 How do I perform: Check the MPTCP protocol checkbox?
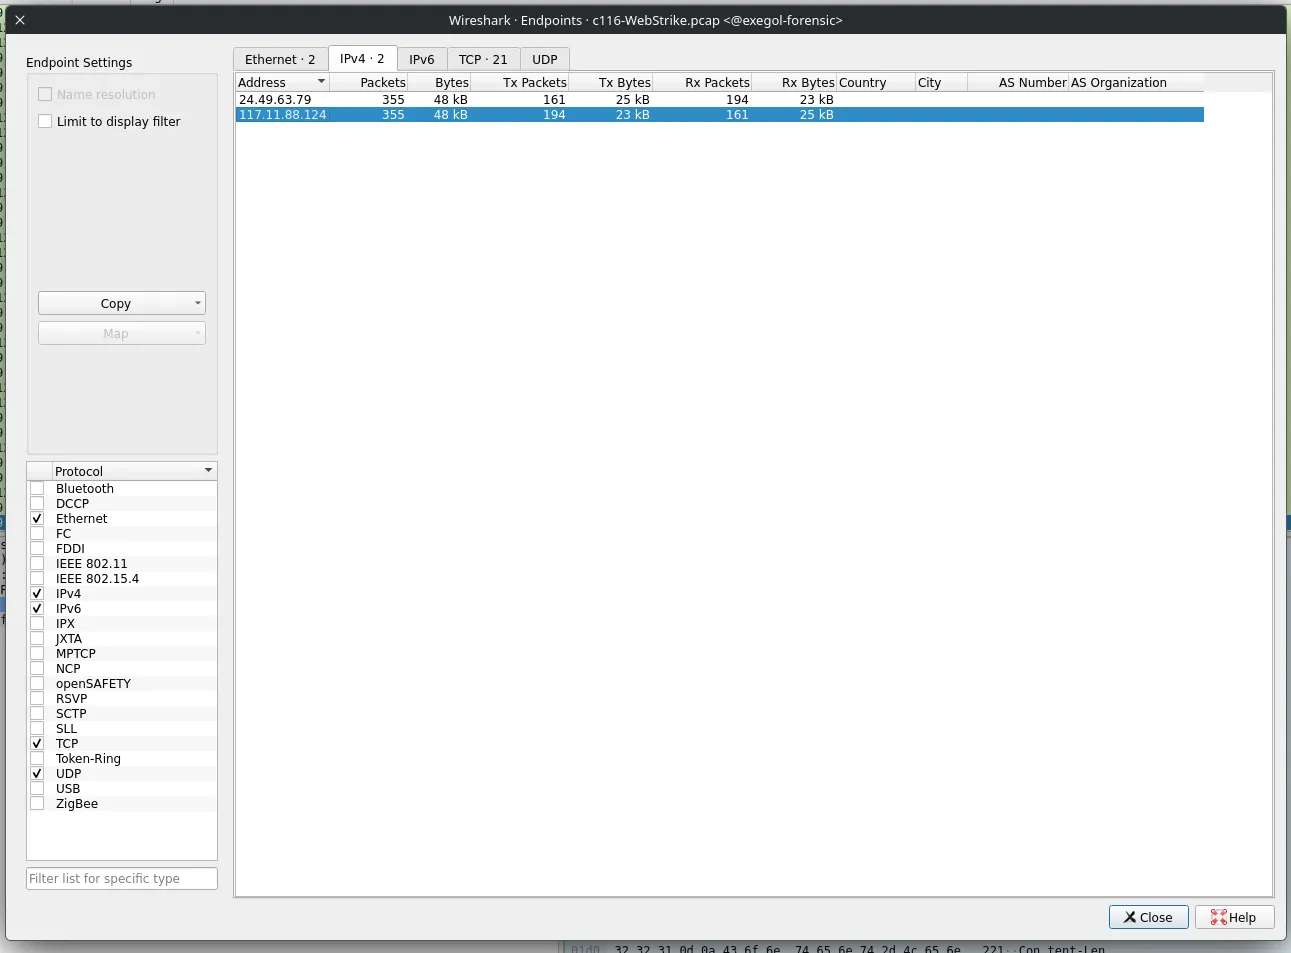point(37,654)
